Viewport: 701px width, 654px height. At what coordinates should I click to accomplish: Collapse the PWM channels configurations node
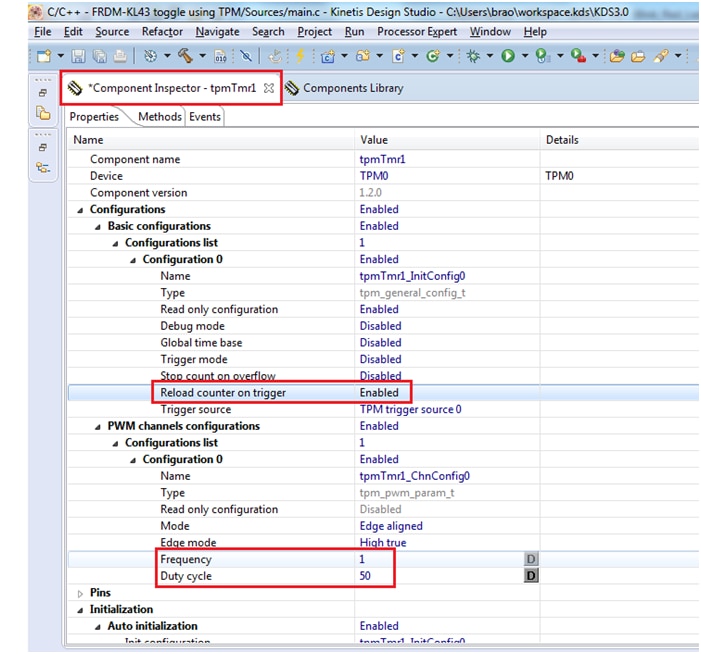pyautogui.click(x=98, y=427)
